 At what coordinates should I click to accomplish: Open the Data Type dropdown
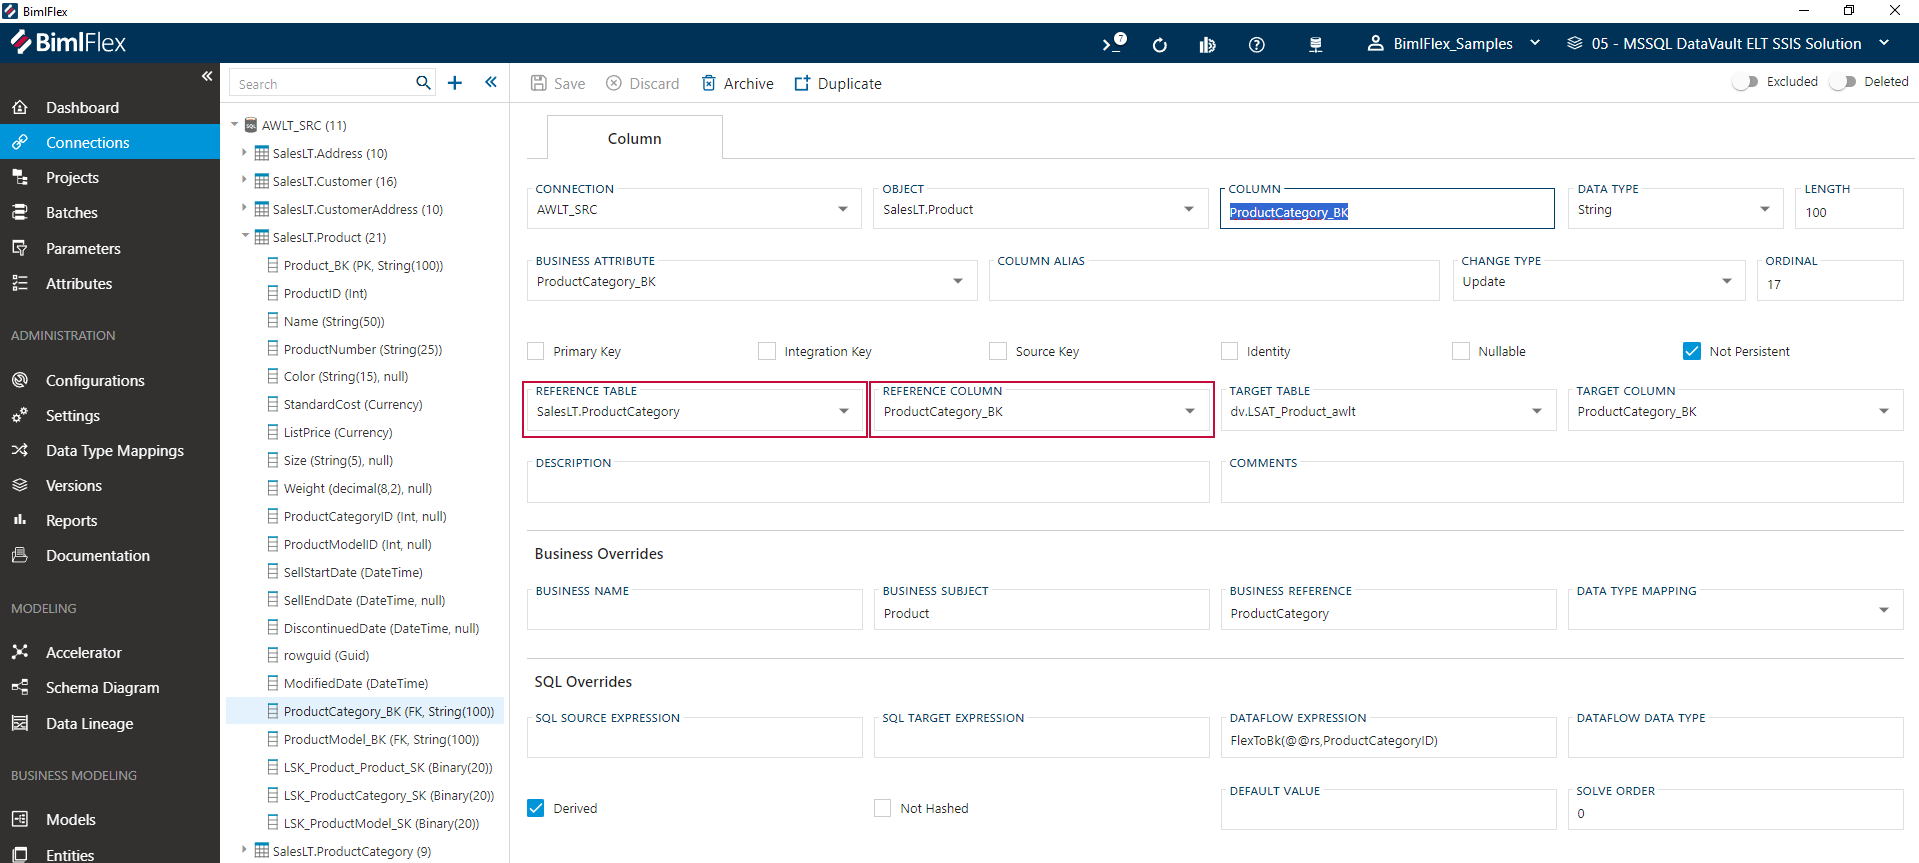click(1765, 210)
